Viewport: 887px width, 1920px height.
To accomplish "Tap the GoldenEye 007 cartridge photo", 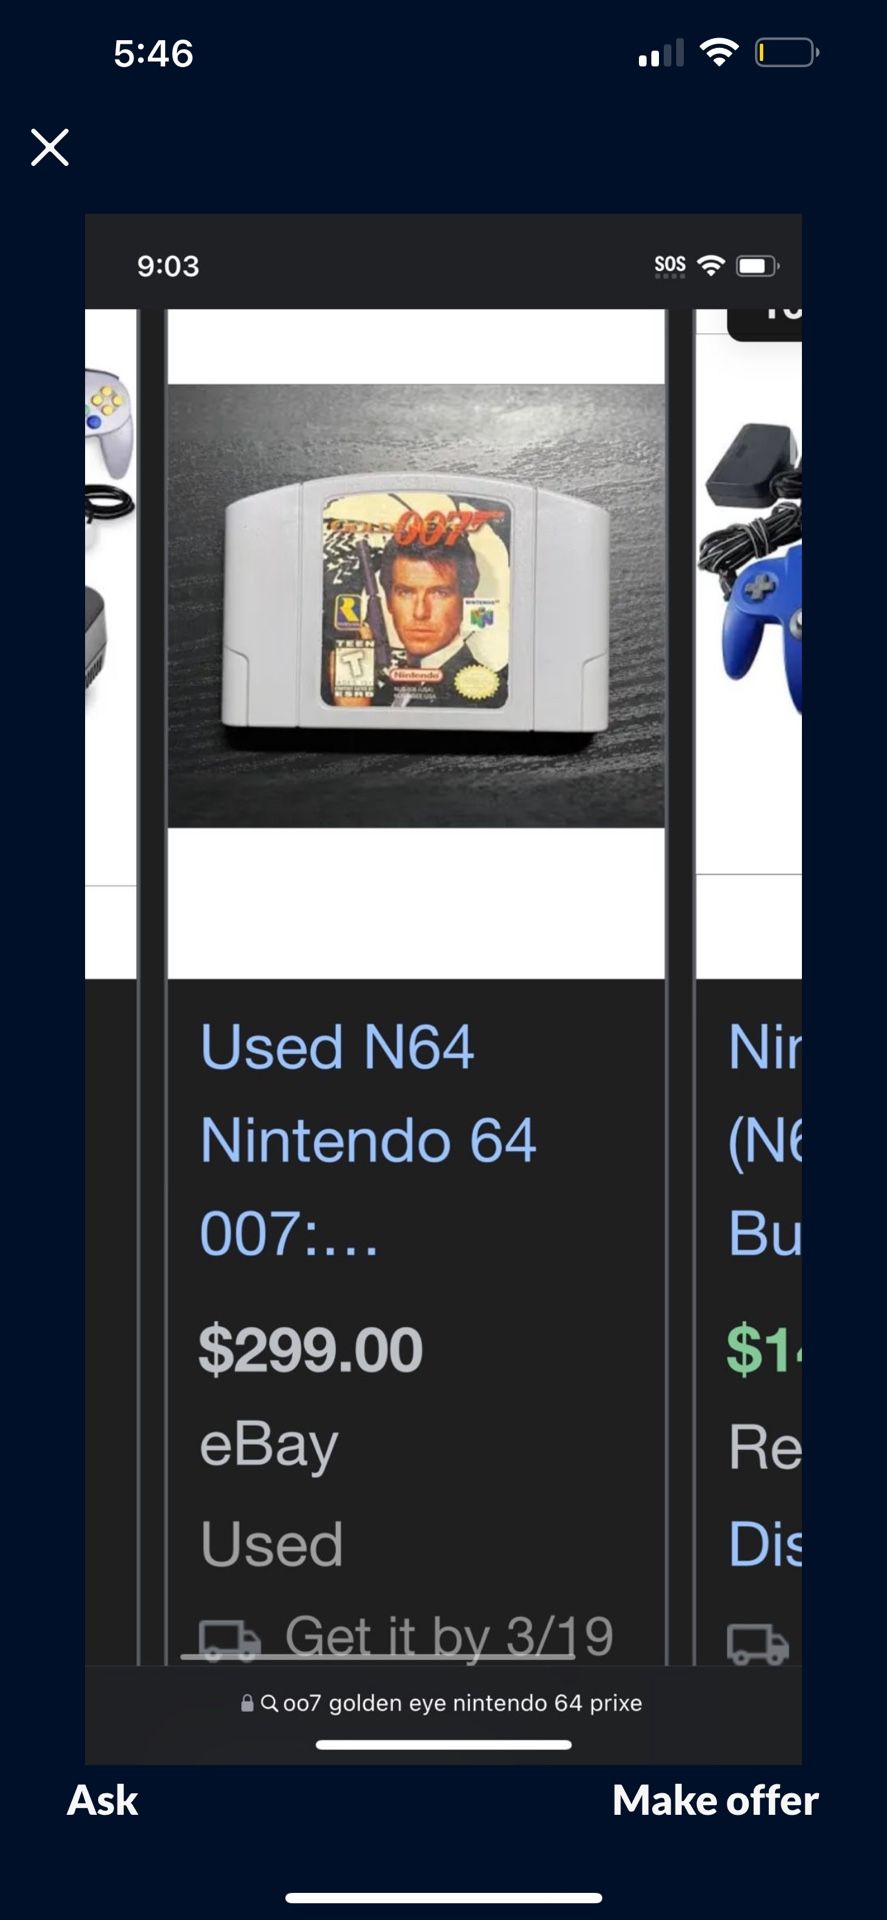I will click(416, 606).
